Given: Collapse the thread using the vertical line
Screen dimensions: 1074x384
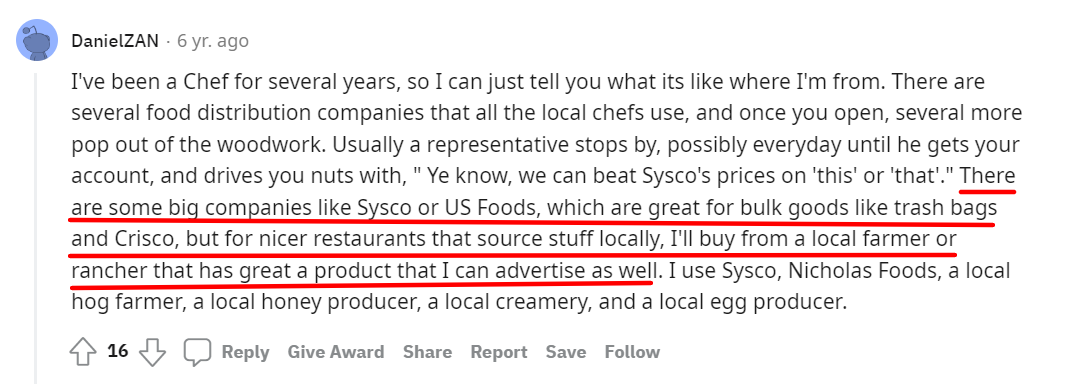Looking at the screenshot, I should 36,228.
